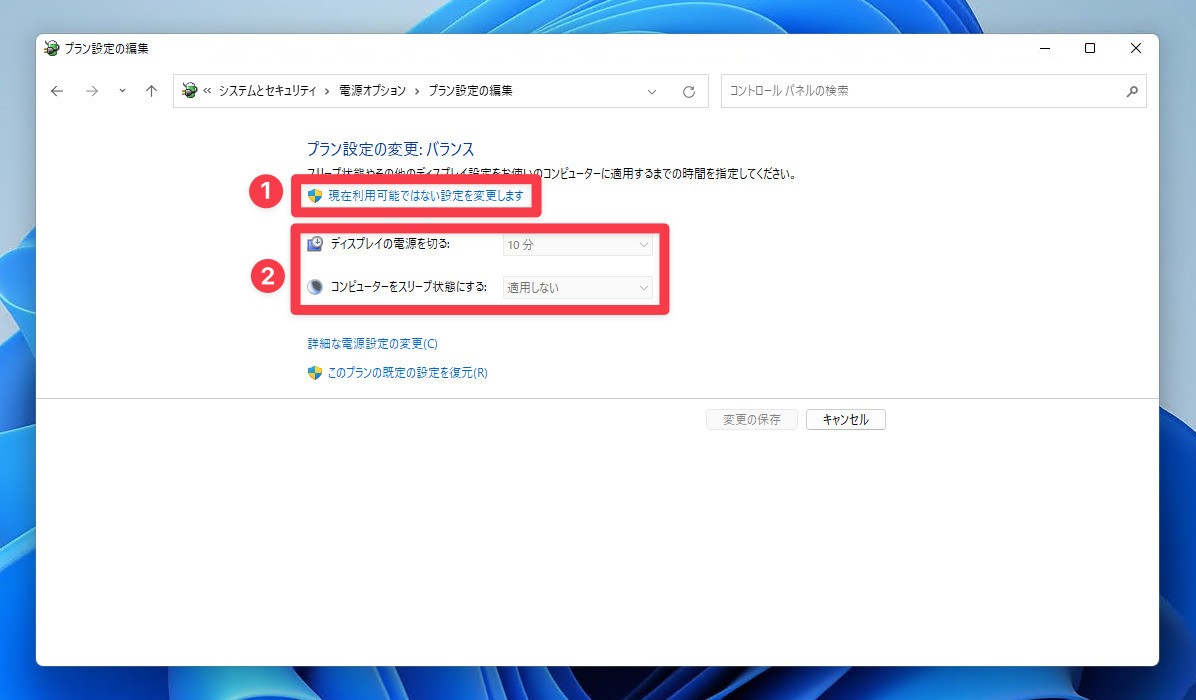Open the recent locations chevron
1196x700 pixels.
122,91
